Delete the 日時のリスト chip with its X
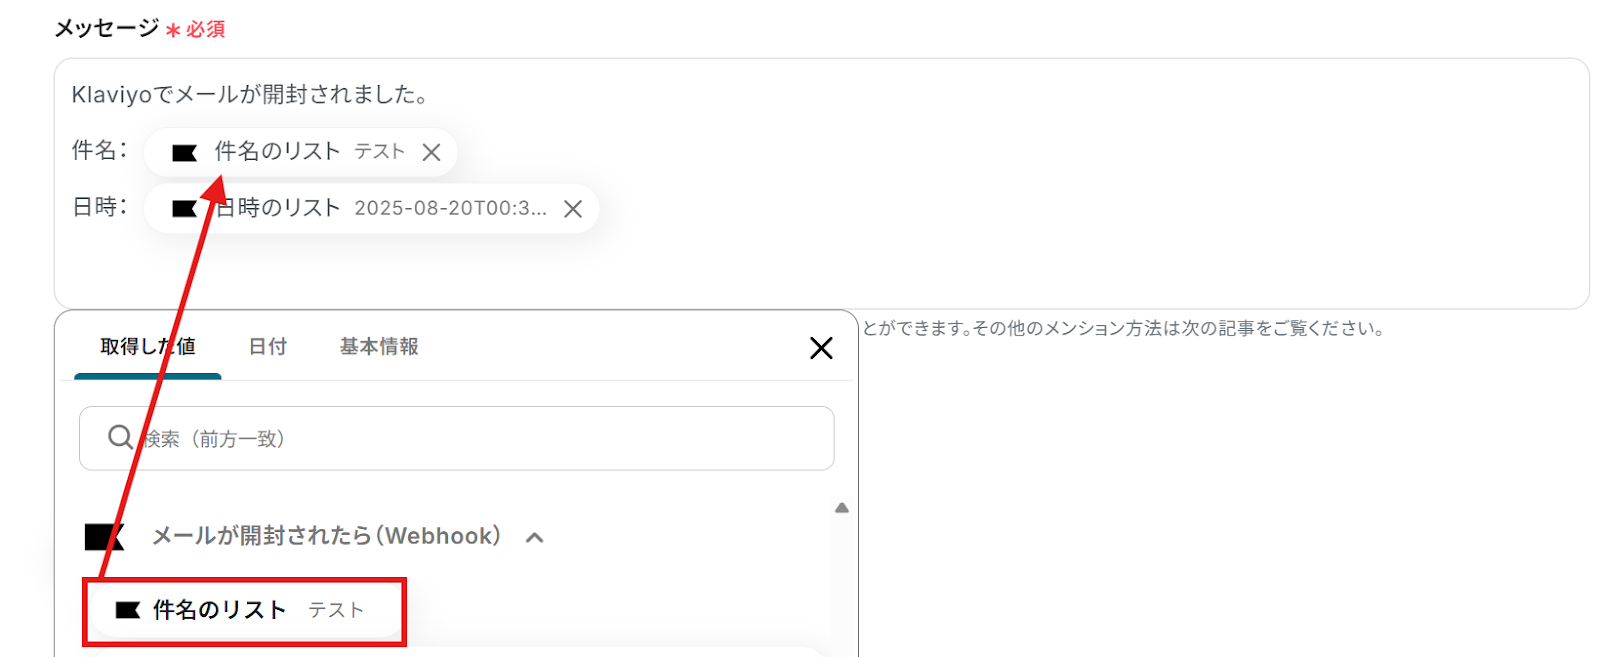The width and height of the screenshot is (1600, 657). [x=573, y=209]
